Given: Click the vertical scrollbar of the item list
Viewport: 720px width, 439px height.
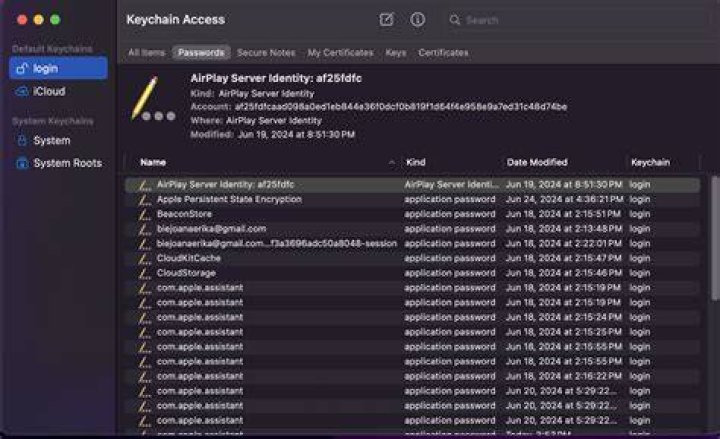Looking at the screenshot, I should (x=714, y=239).
